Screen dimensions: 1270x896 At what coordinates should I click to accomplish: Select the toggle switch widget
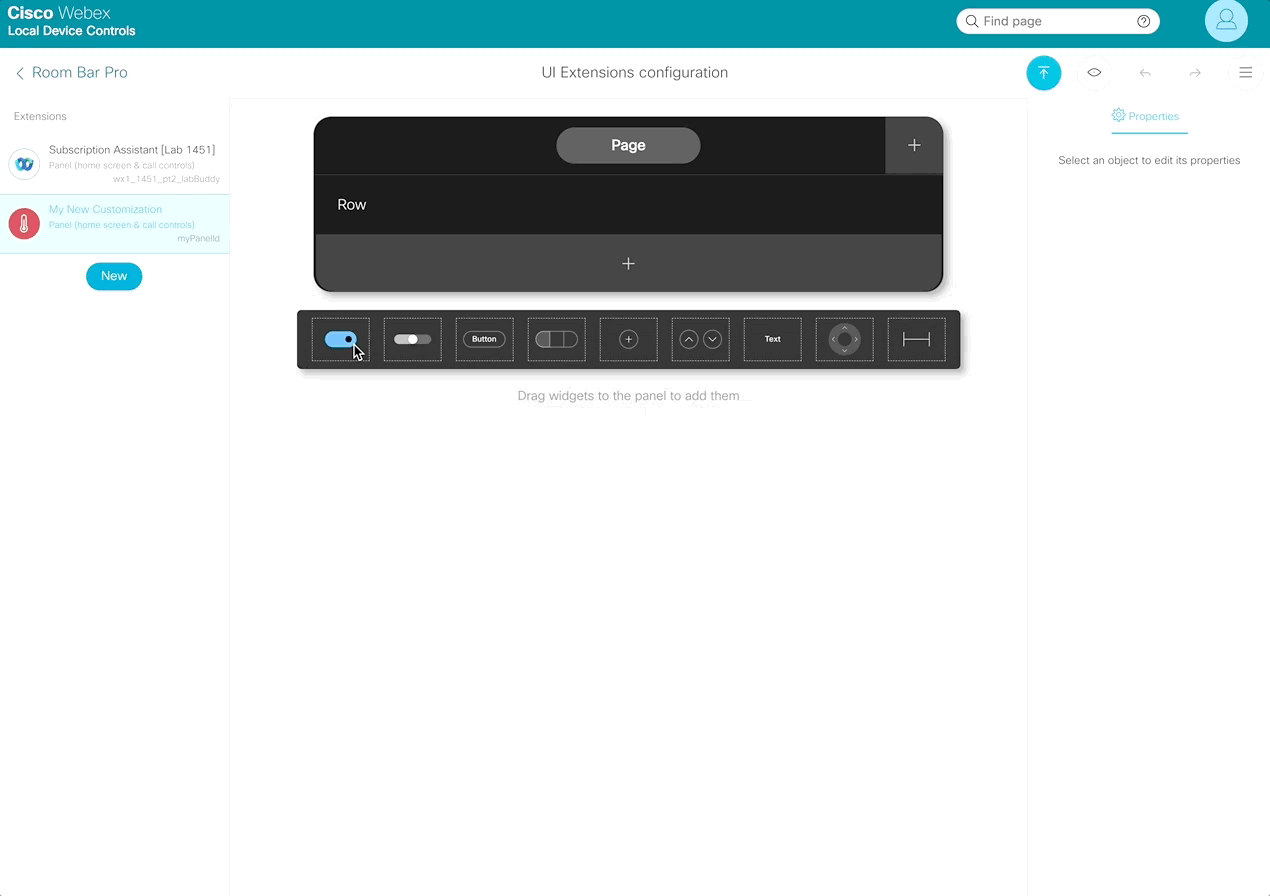pyautogui.click(x=340, y=339)
